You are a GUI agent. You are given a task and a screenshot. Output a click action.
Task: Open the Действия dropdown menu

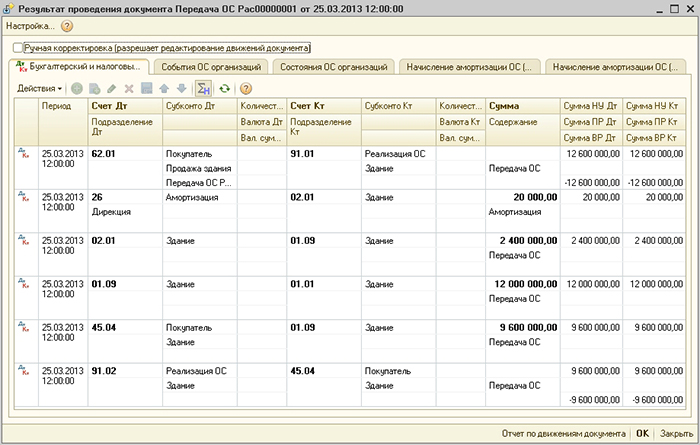click(39, 89)
